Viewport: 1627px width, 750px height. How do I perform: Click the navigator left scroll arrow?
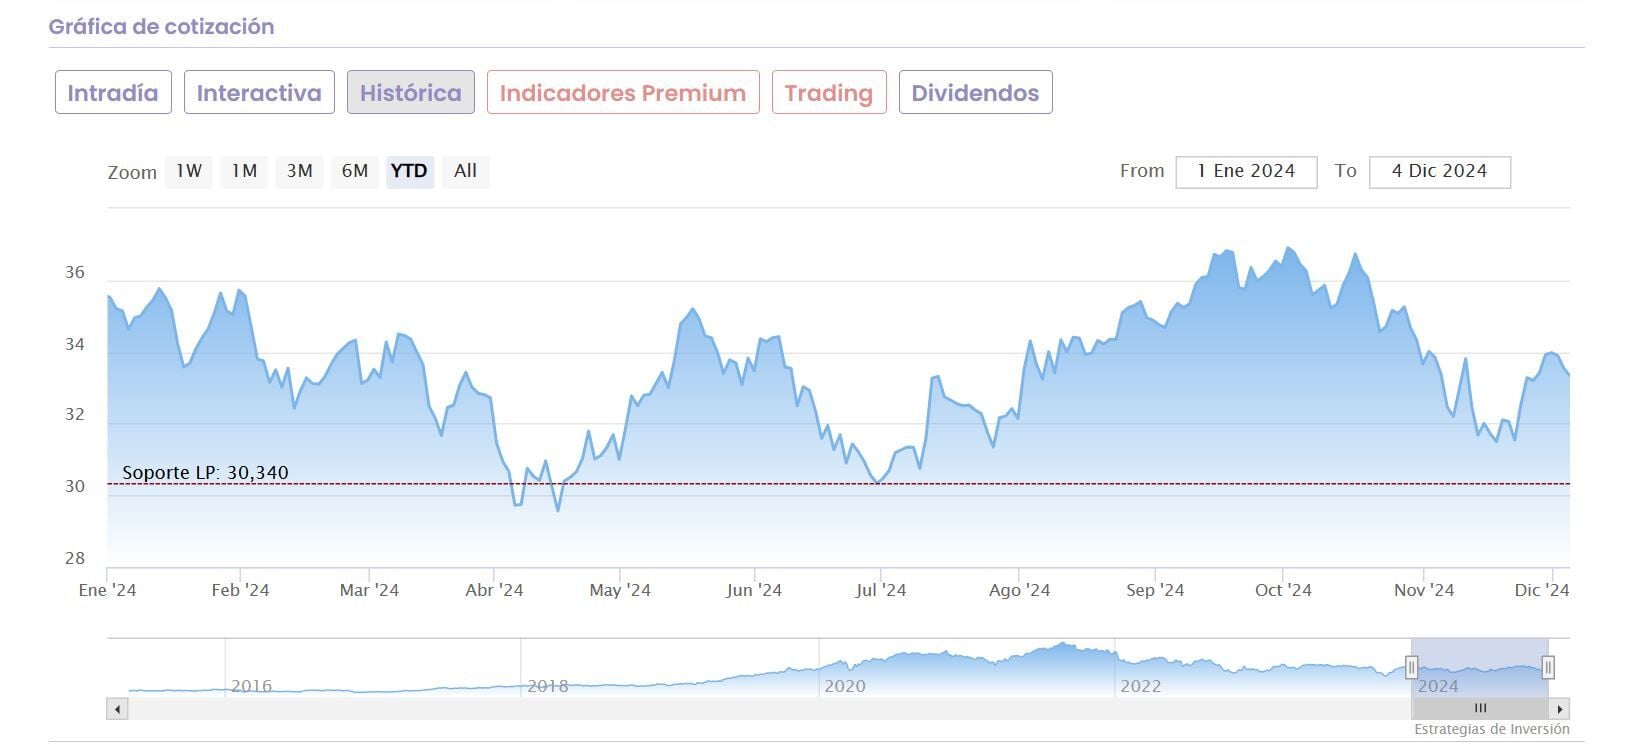[117, 709]
